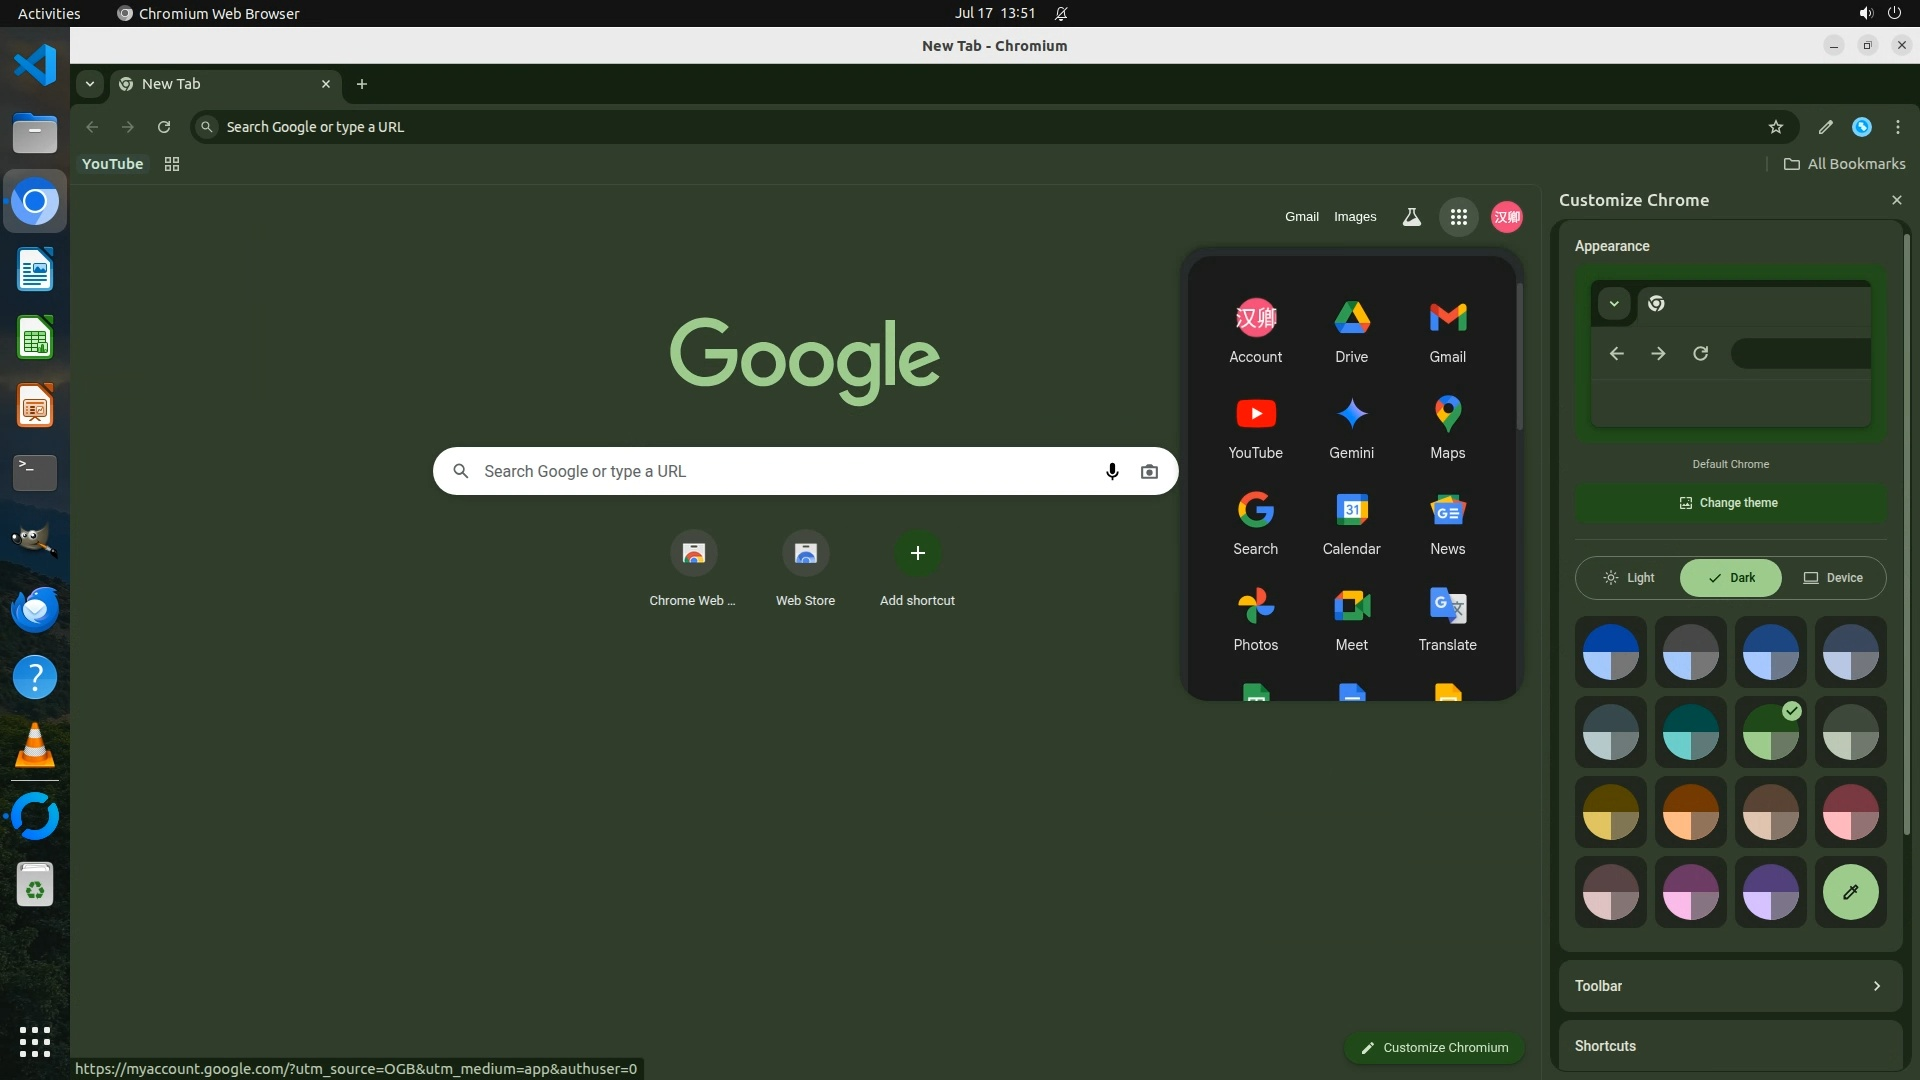
Task: Click voice search microphone icon
Action: tap(1111, 471)
